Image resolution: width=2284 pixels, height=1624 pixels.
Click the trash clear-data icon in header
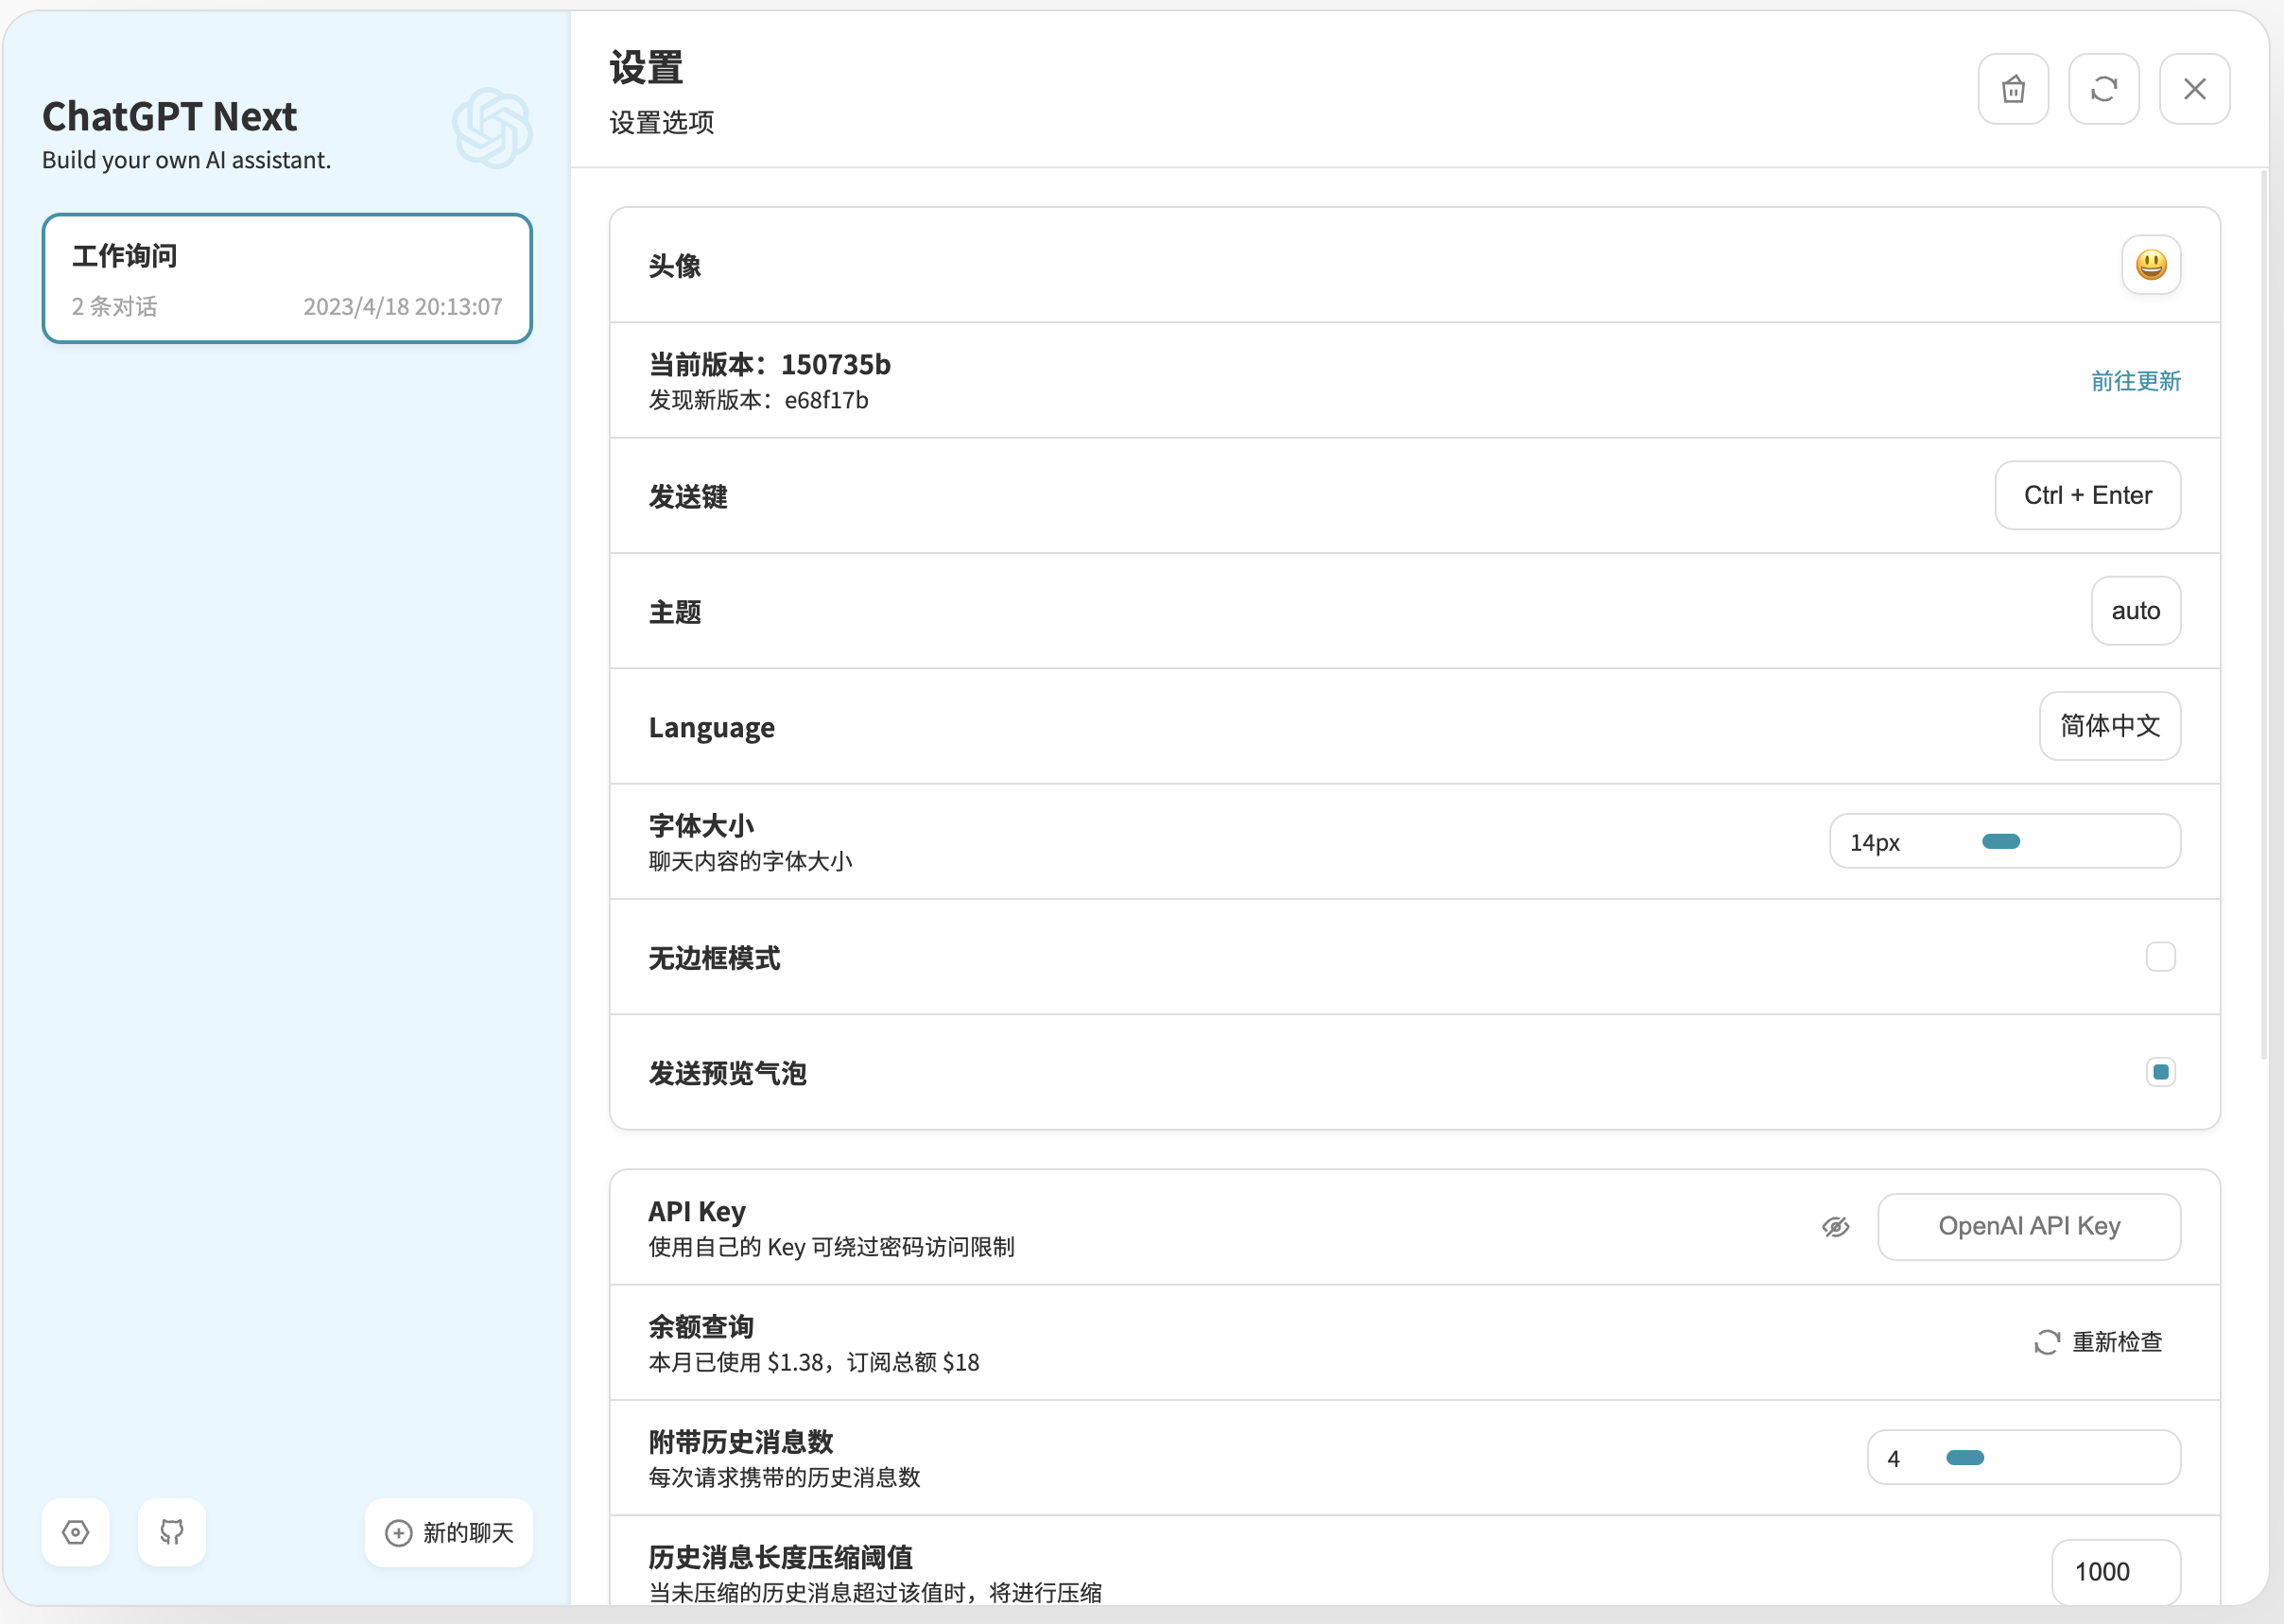coord(2013,89)
